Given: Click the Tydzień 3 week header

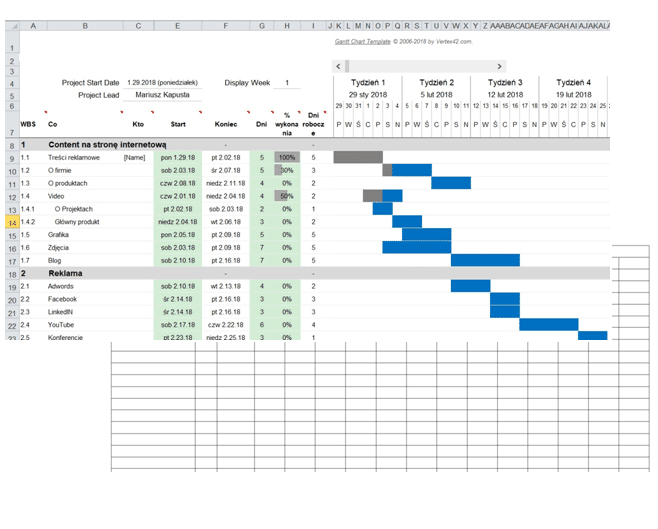Looking at the screenshot, I should coord(505,83).
